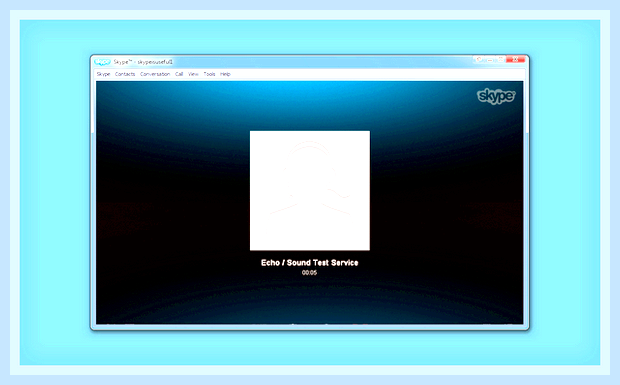
Task: Close the Skype window
Action: click(x=515, y=59)
